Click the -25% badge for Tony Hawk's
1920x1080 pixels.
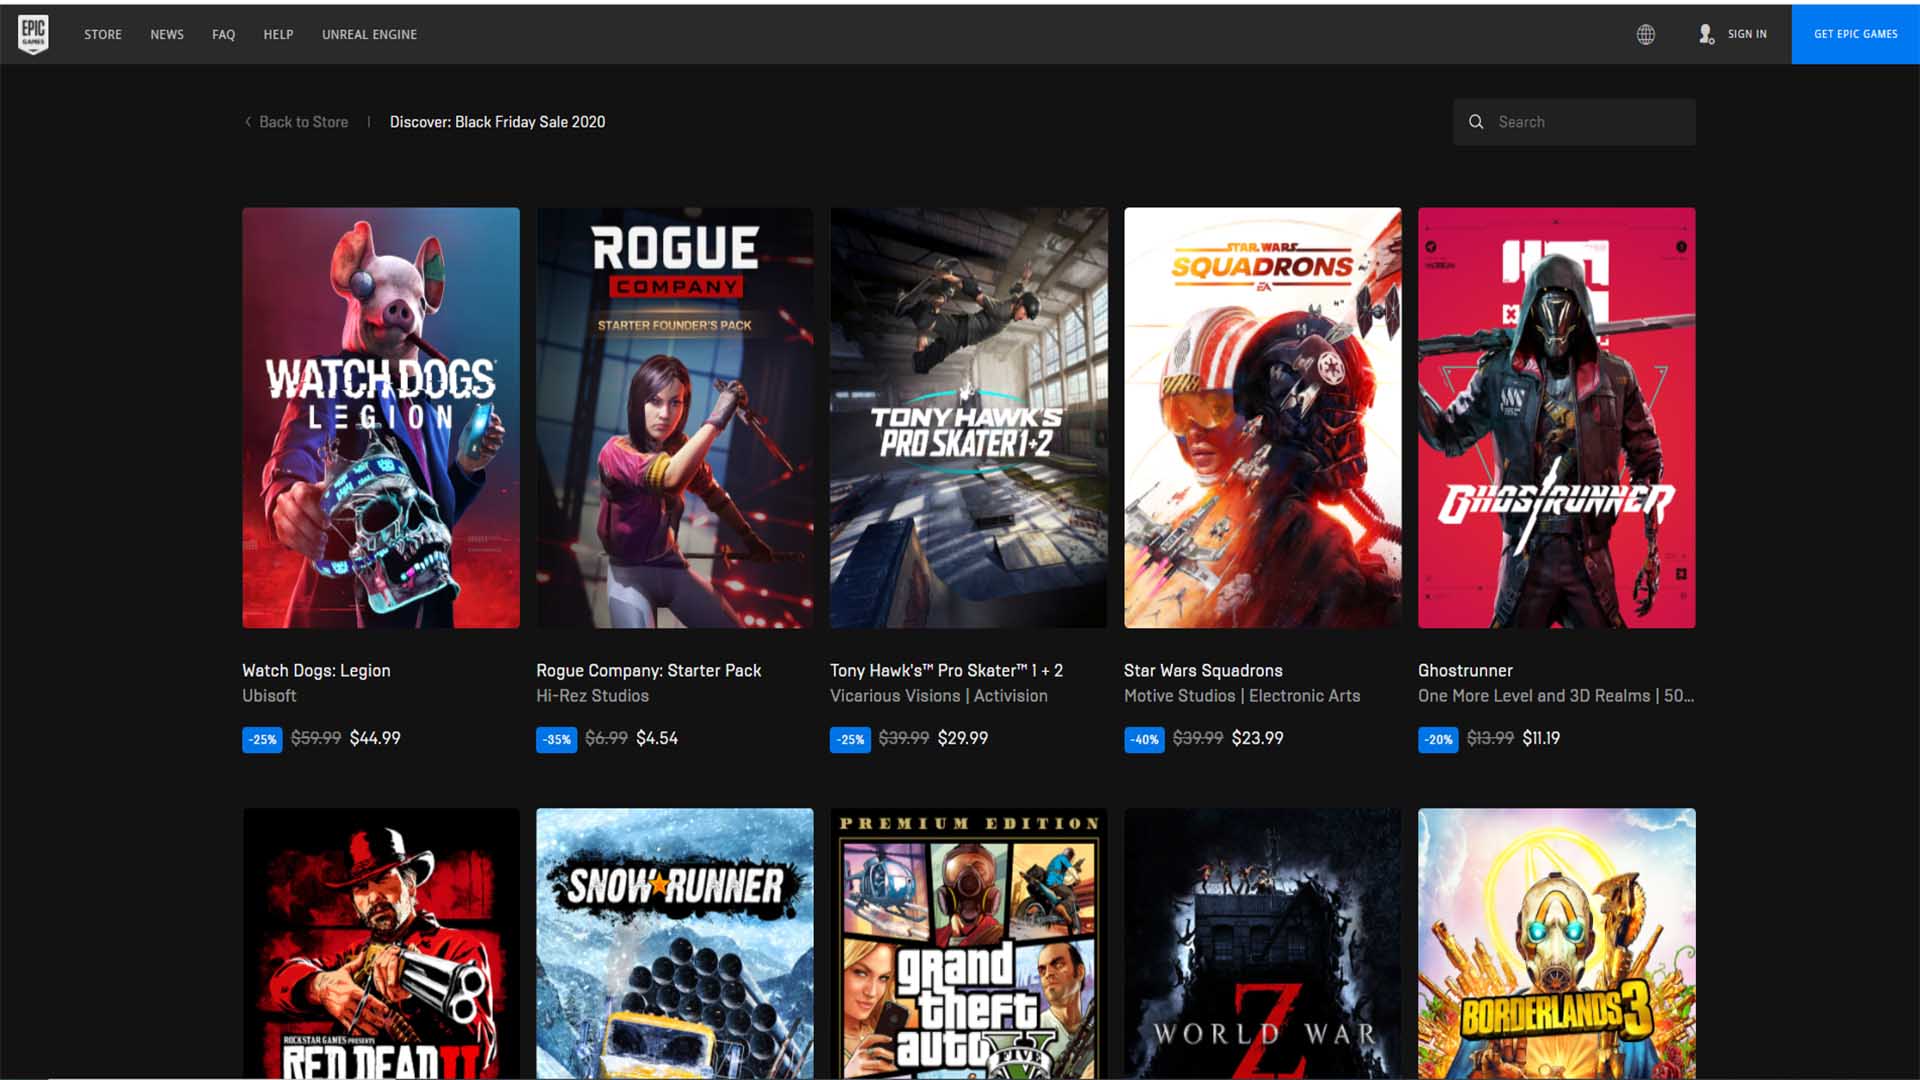(x=850, y=740)
